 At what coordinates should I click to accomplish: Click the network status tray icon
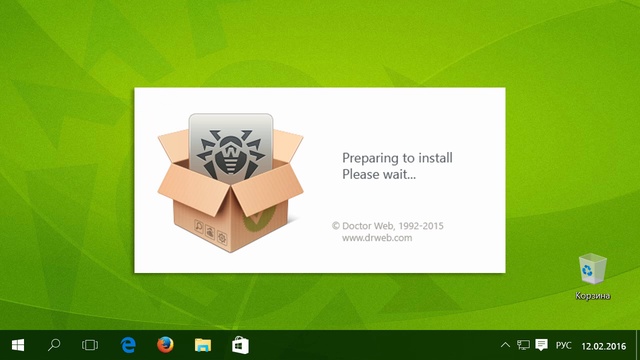pyautogui.click(x=523, y=345)
